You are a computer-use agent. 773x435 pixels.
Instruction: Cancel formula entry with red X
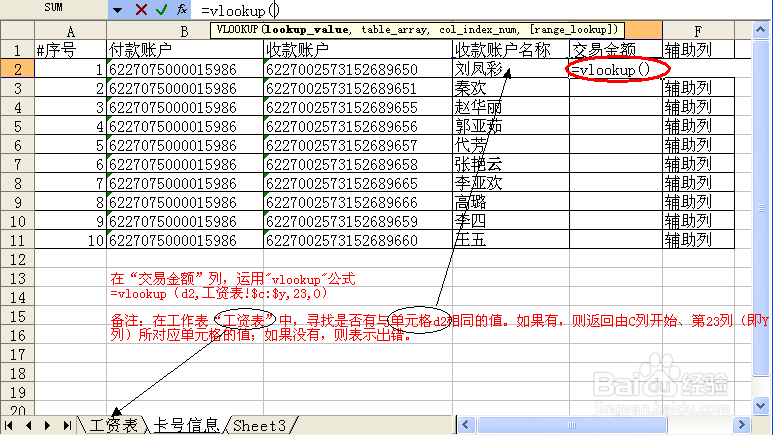click(x=141, y=9)
